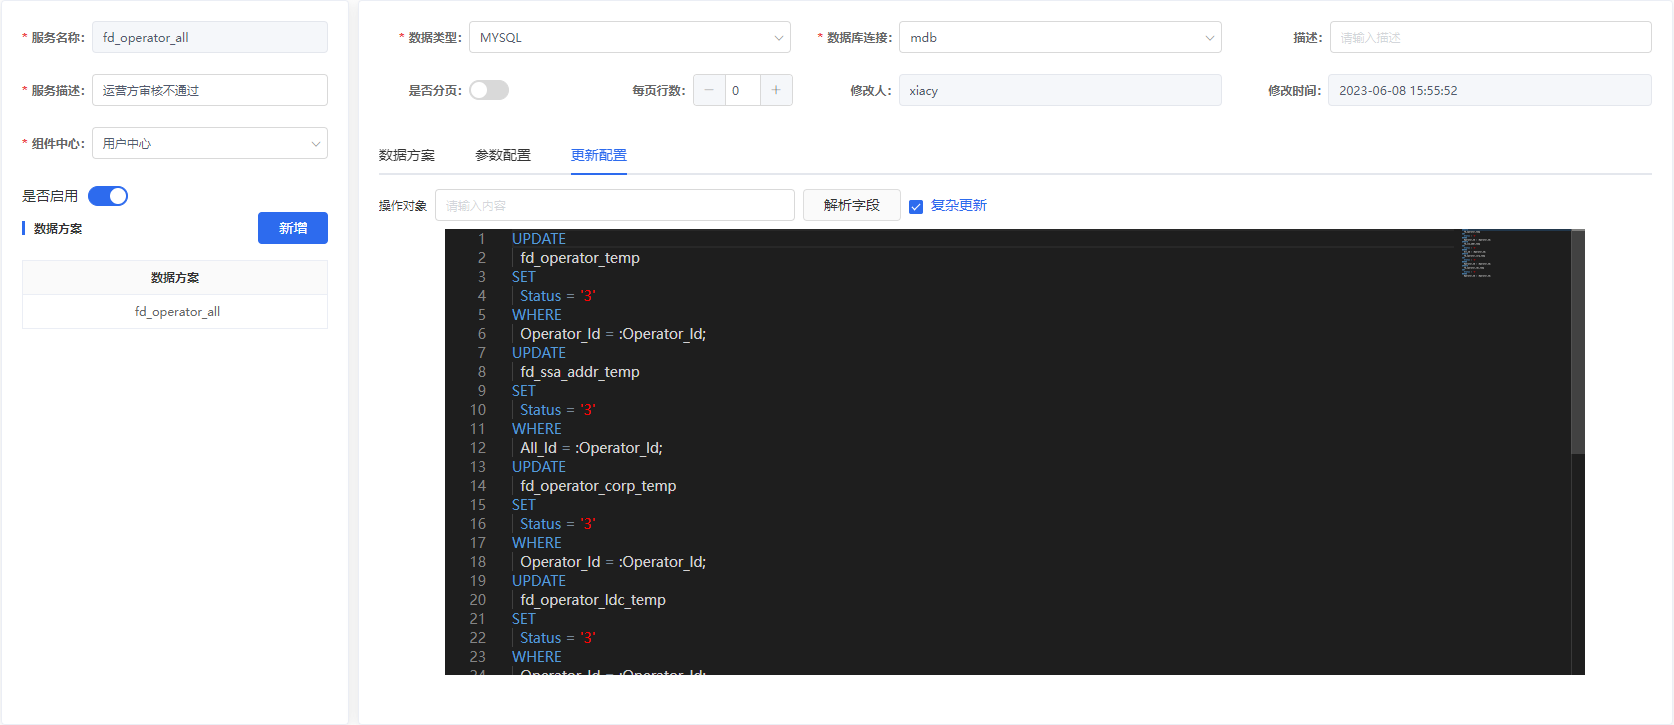Click the 复杂更新 label text

[x=959, y=205]
